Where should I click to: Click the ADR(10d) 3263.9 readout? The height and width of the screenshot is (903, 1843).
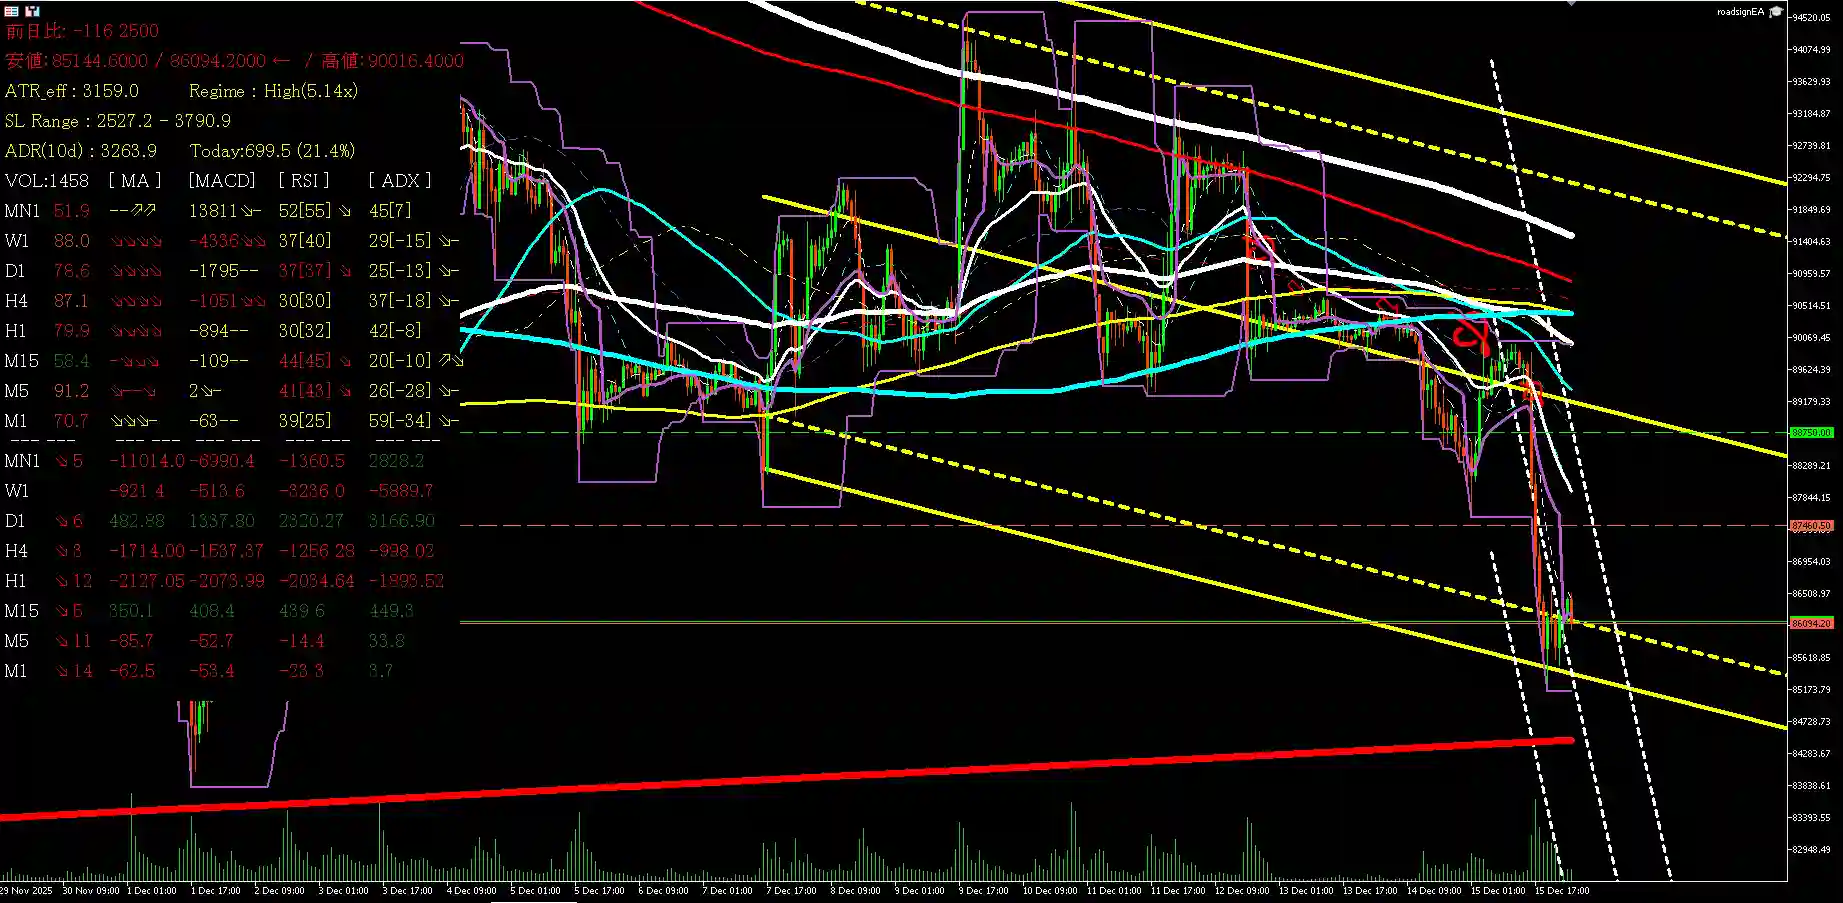pyautogui.click(x=81, y=151)
